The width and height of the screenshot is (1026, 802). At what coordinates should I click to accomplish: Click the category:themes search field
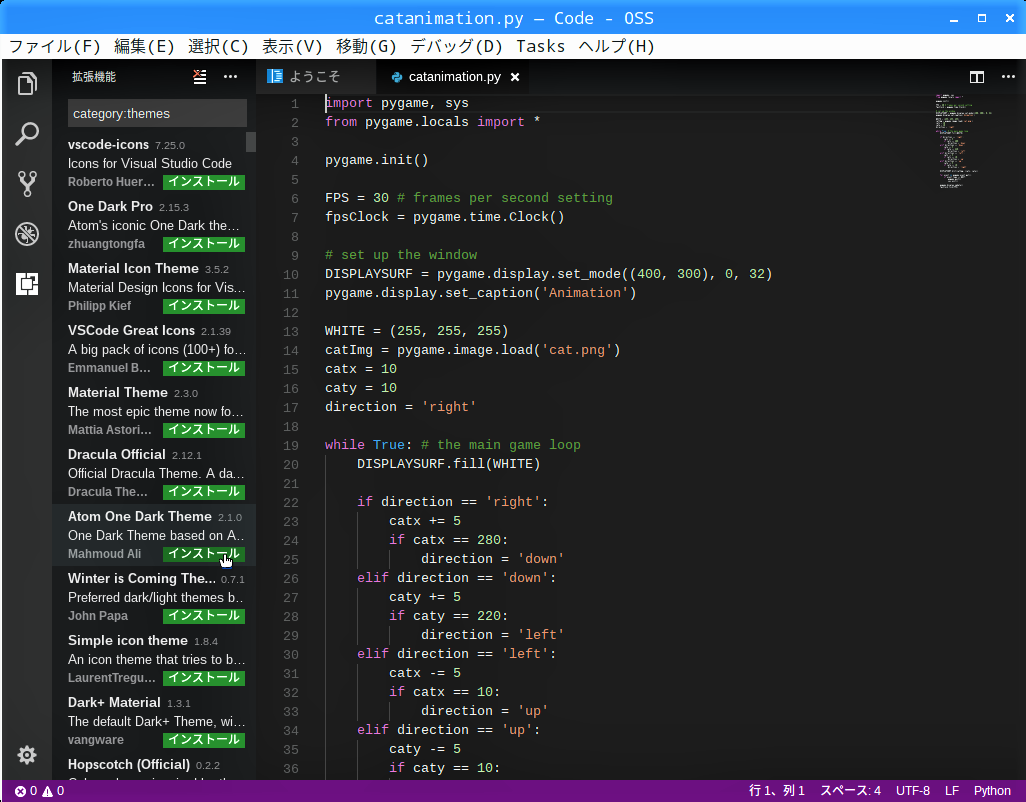157,113
